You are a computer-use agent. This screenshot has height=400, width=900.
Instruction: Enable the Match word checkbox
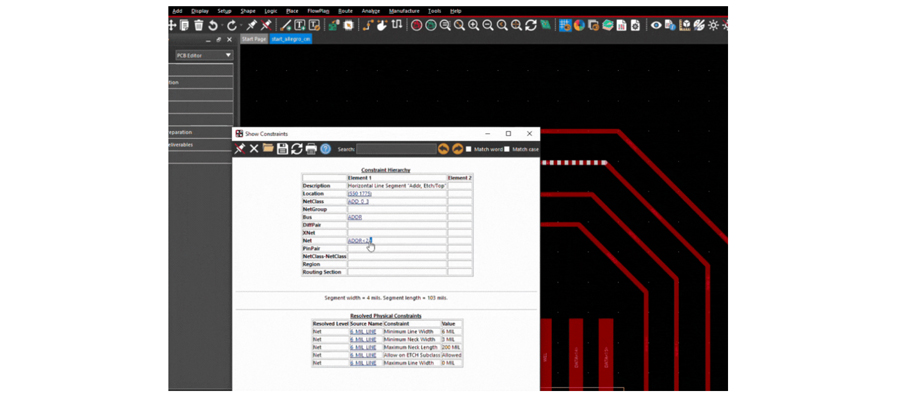coord(469,149)
